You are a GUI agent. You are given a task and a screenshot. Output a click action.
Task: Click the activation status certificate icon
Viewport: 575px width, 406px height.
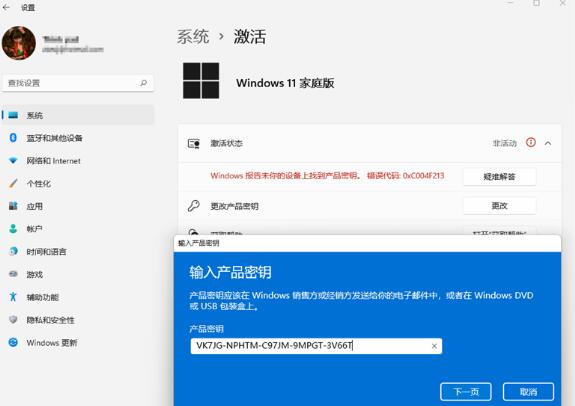(x=194, y=143)
